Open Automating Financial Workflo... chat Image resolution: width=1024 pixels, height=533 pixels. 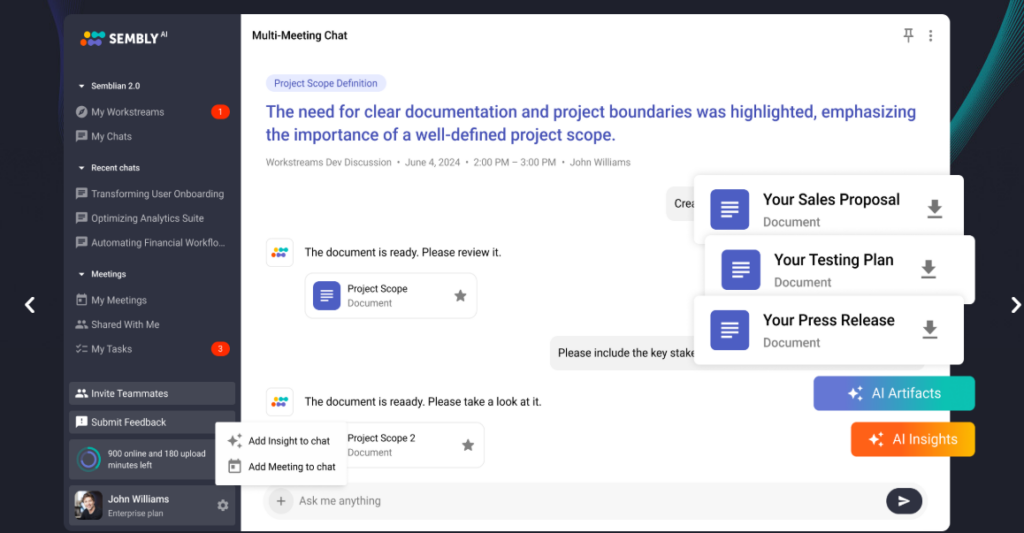click(x=152, y=242)
